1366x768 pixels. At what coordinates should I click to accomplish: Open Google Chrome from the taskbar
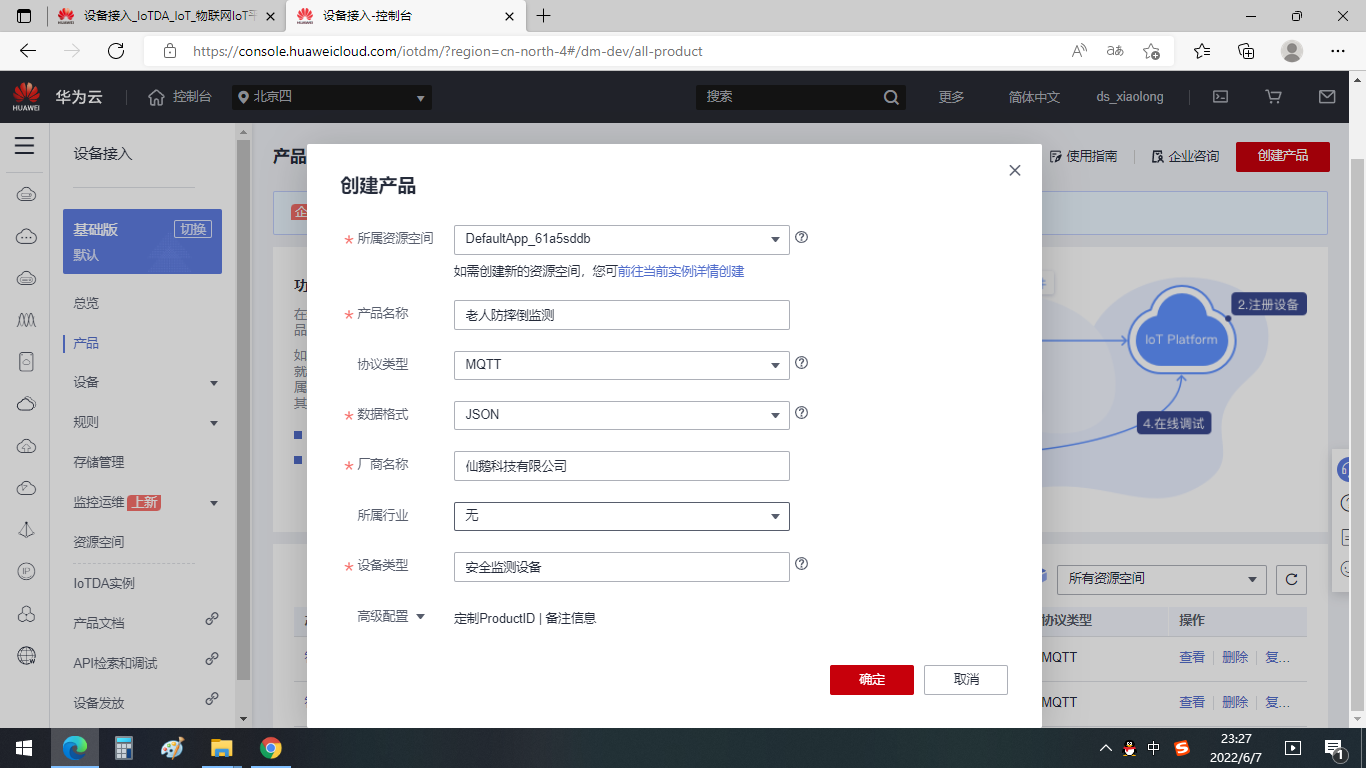pyautogui.click(x=270, y=748)
